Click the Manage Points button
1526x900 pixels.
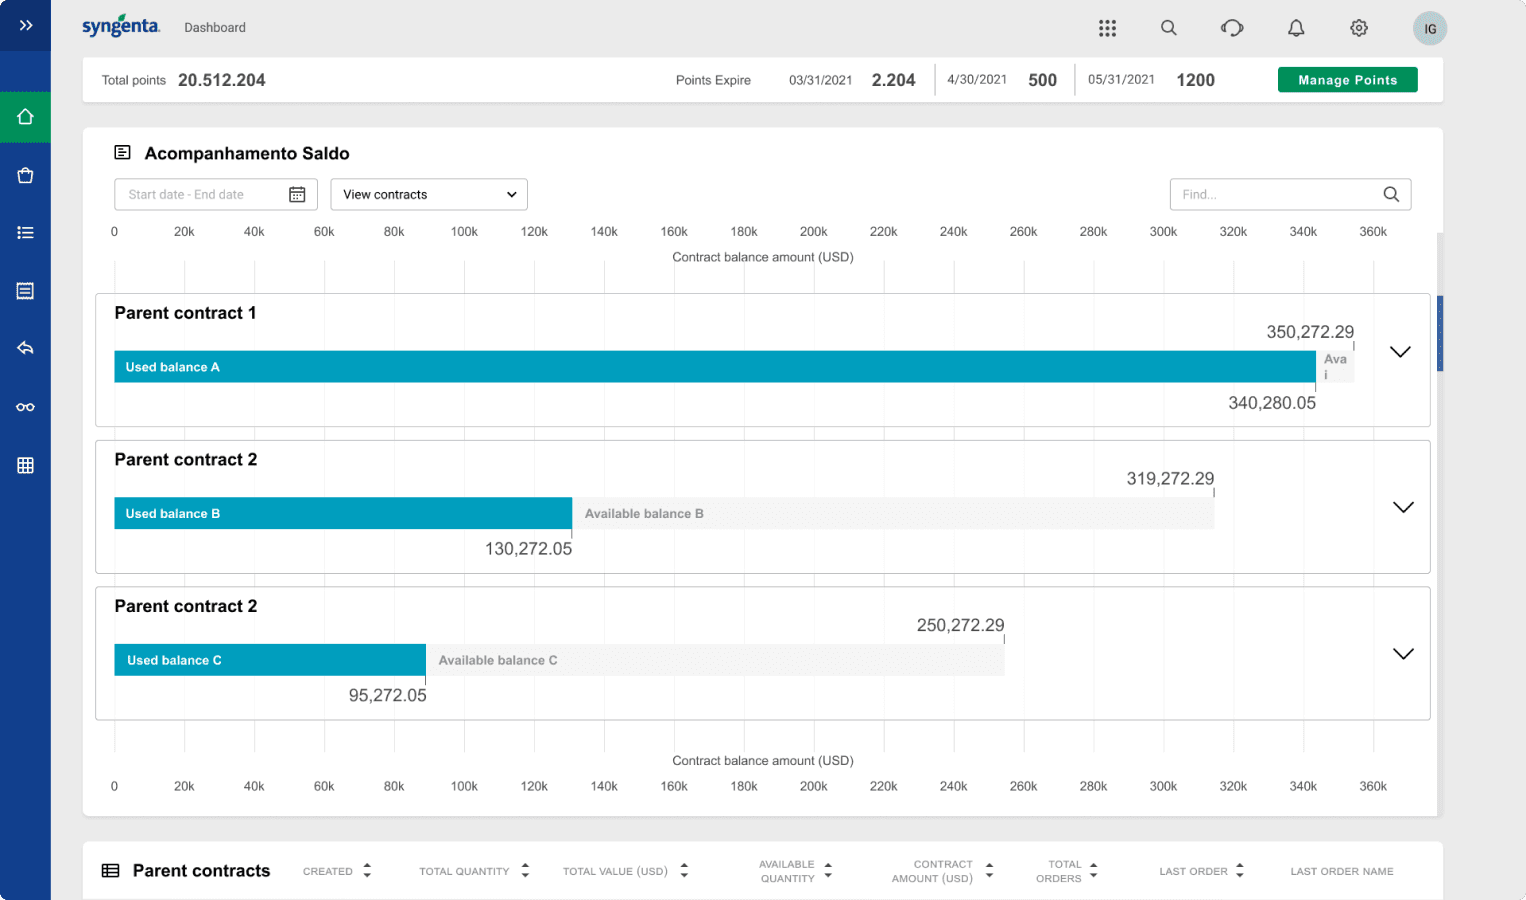pos(1347,80)
